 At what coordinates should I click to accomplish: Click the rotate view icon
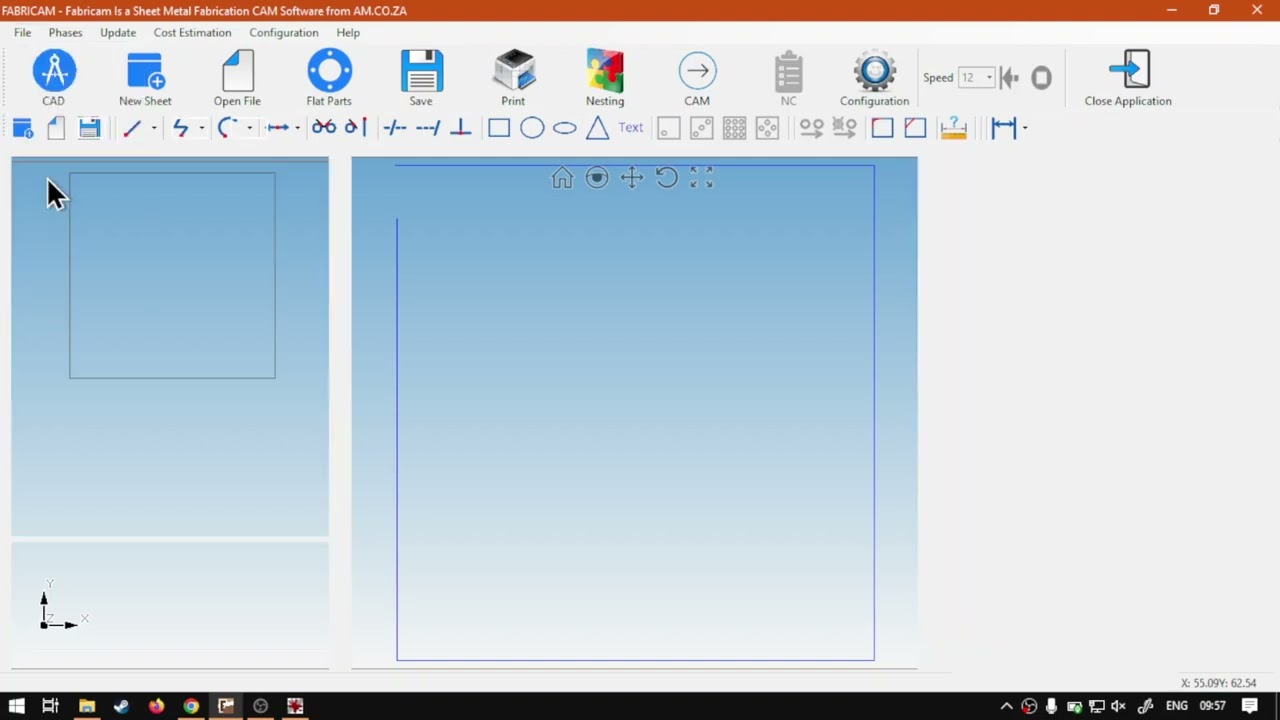click(666, 178)
